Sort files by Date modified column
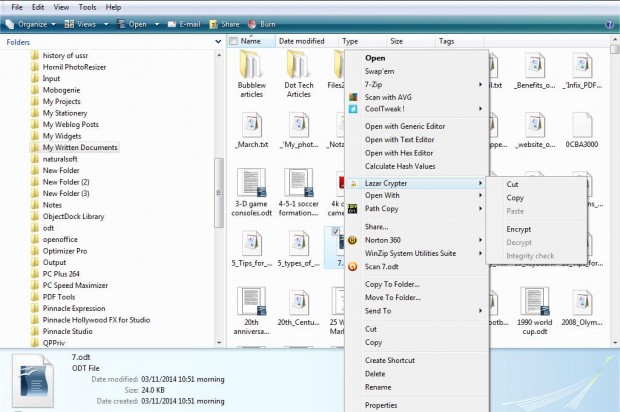 (x=301, y=42)
